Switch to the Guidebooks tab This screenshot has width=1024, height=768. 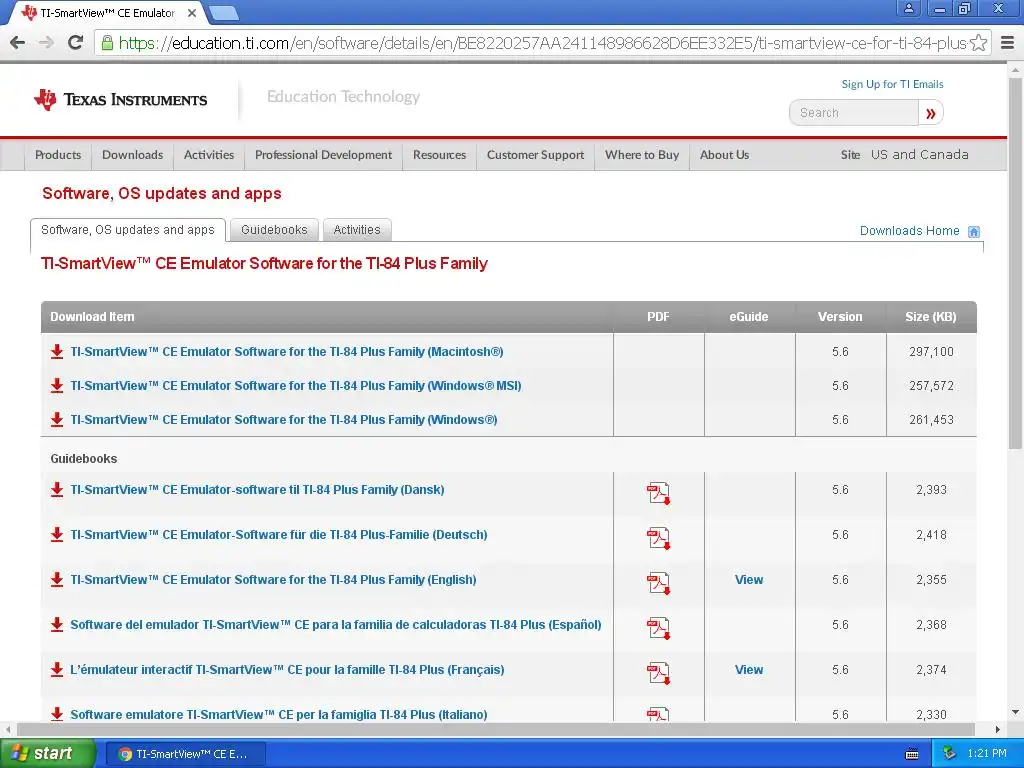coord(274,230)
